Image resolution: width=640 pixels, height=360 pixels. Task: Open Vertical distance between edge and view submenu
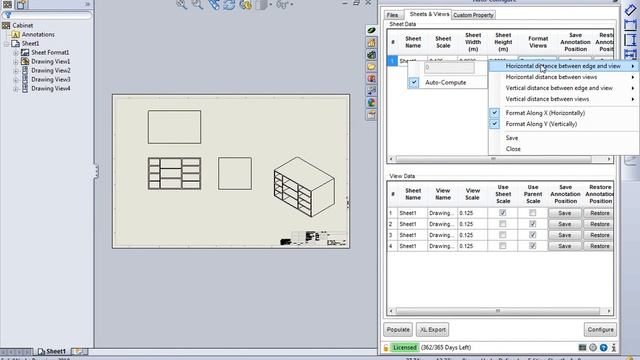[564, 88]
